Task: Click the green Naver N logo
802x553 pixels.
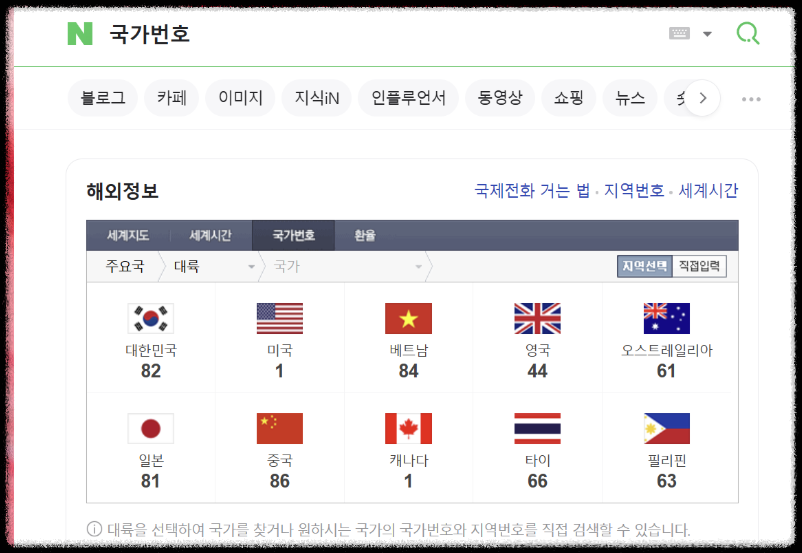Action: (80, 33)
